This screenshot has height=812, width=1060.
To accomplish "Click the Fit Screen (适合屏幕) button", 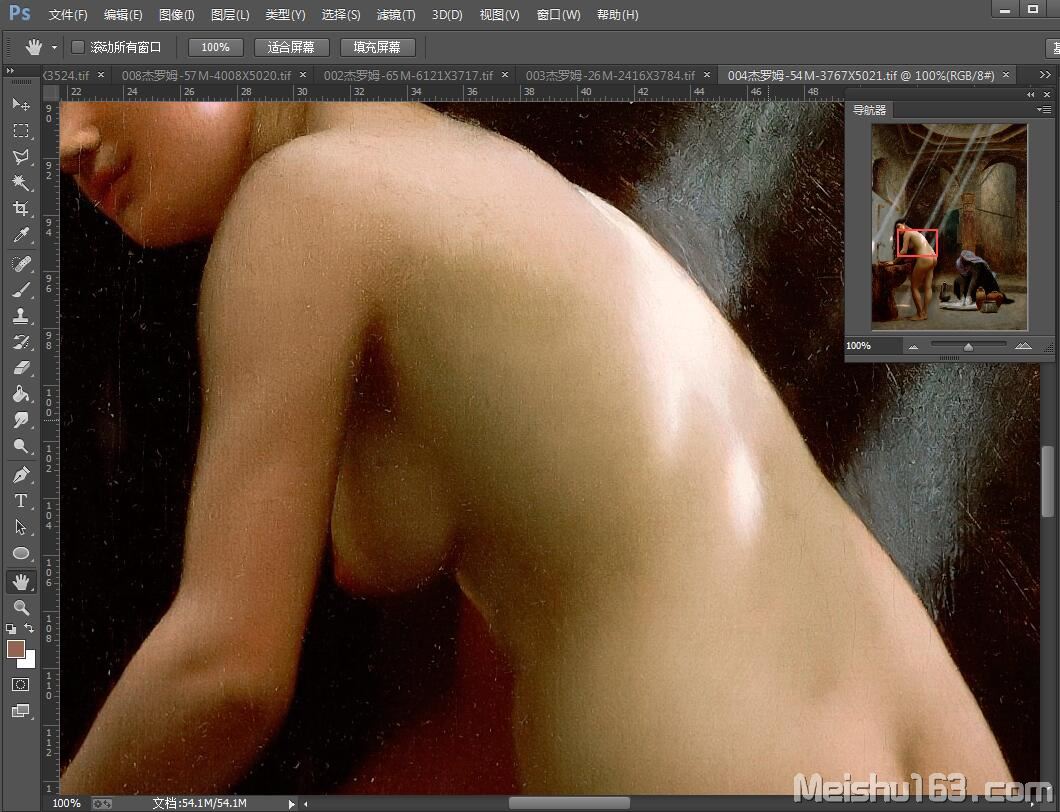I will coord(291,47).
